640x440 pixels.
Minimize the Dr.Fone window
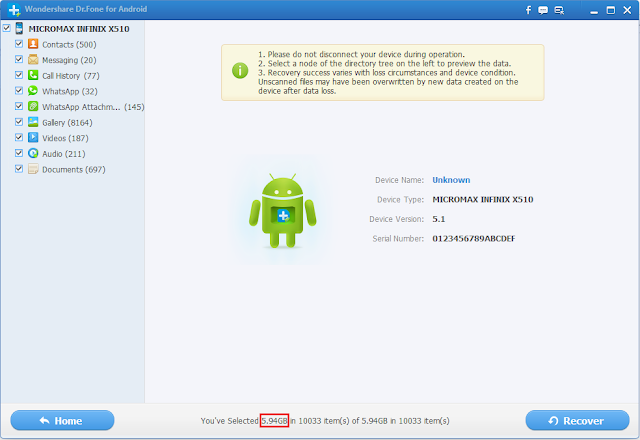594,11
